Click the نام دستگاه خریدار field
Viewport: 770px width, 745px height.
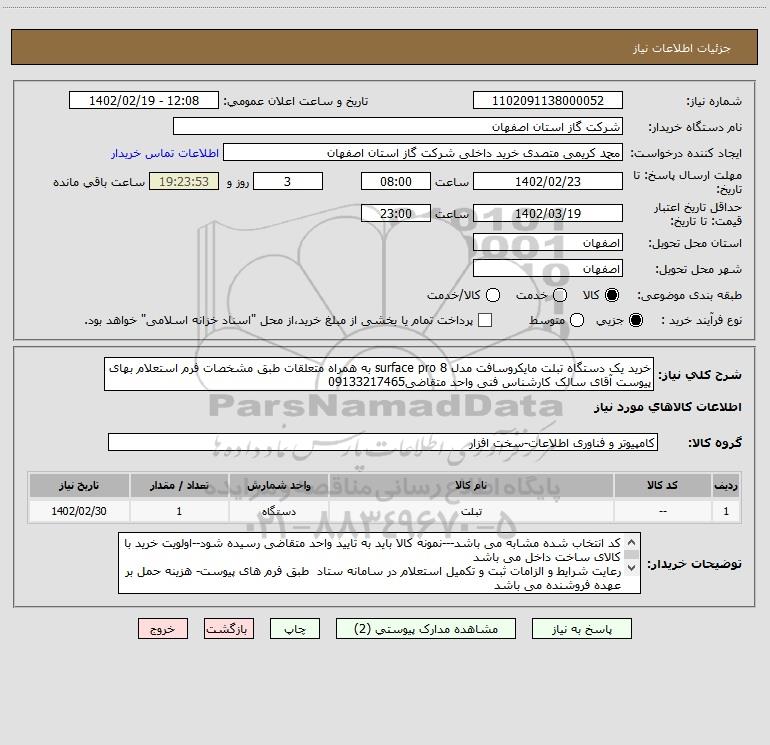pyautogui.click(x=398, y=127)
